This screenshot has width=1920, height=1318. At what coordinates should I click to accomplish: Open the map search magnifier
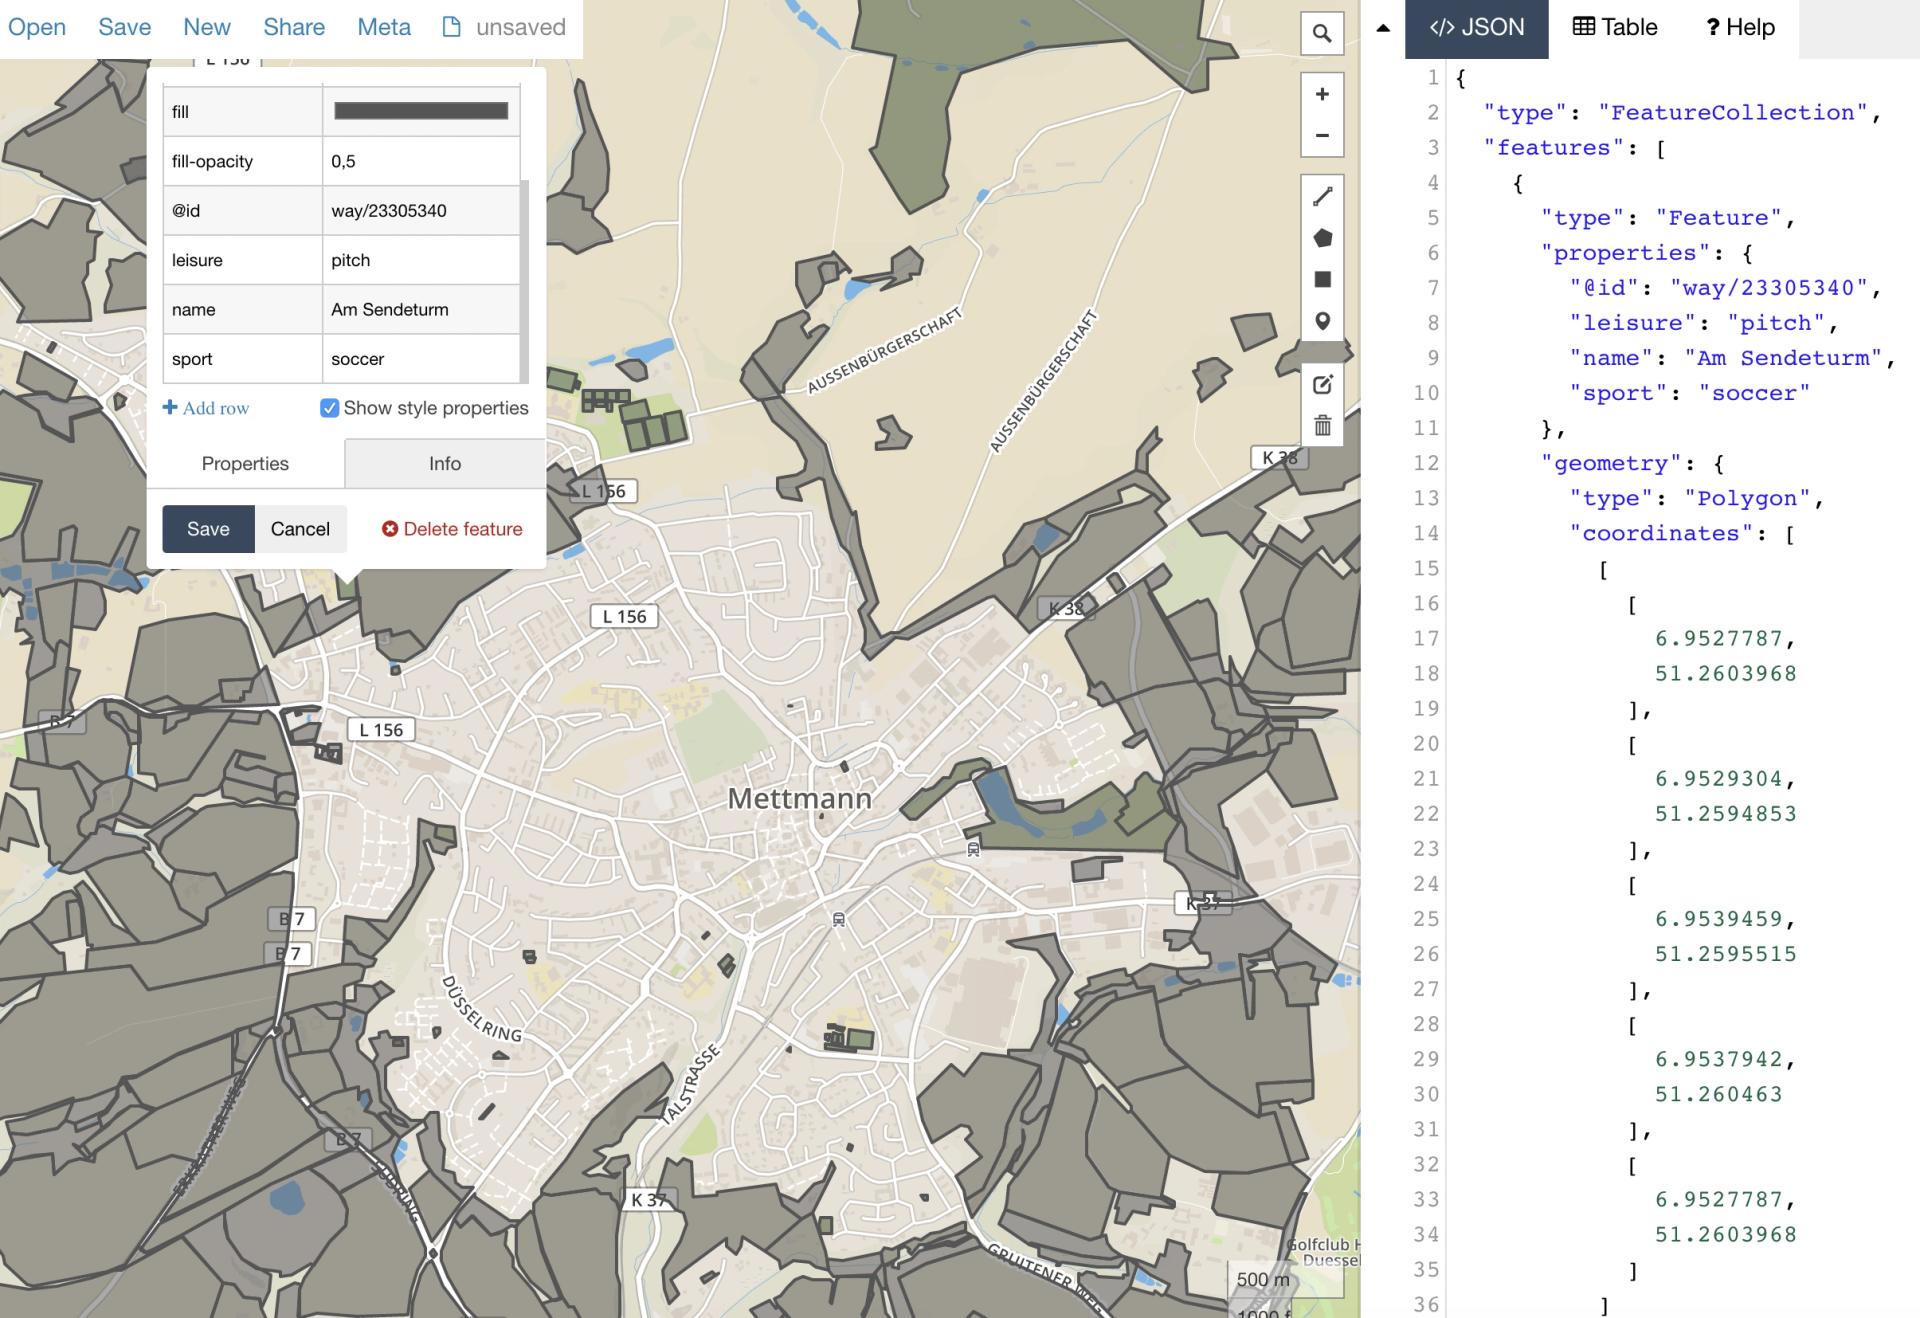1321,33
